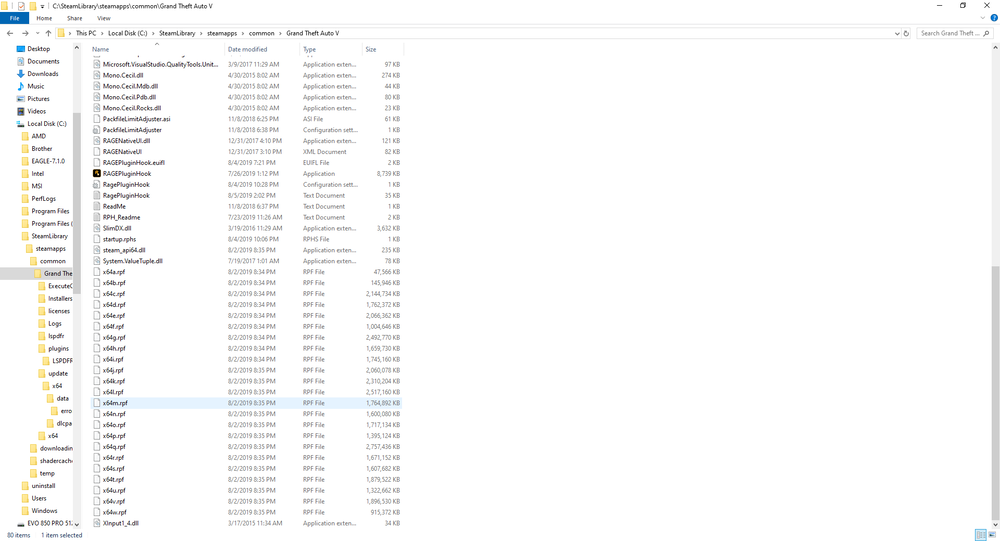Select the System.ValueTuple.dll file name
Viewport: 1000px width, 541px height.
[x=133, y=261]
